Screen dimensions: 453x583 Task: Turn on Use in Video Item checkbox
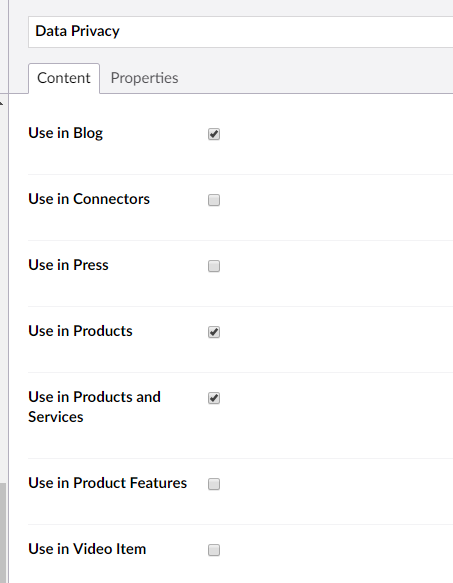tap(214, 550)
